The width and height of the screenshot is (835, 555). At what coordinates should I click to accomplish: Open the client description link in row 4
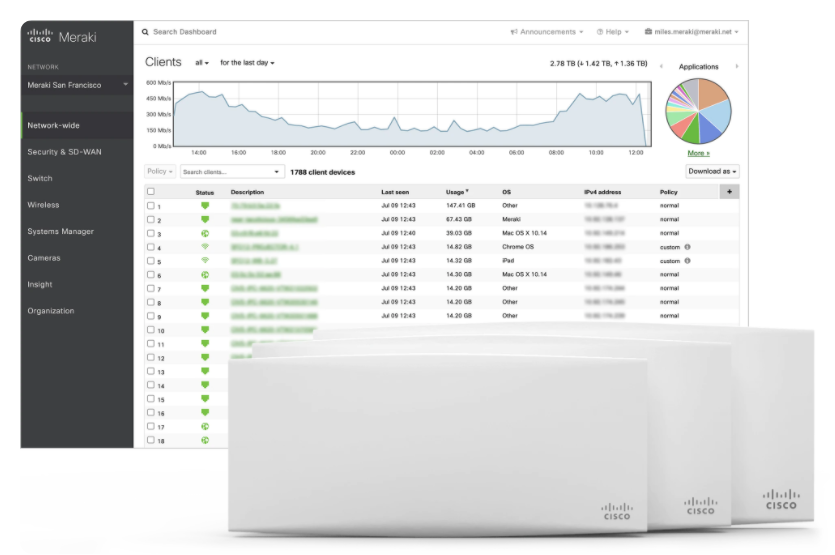pyautogui.click(x=264, y=247)
